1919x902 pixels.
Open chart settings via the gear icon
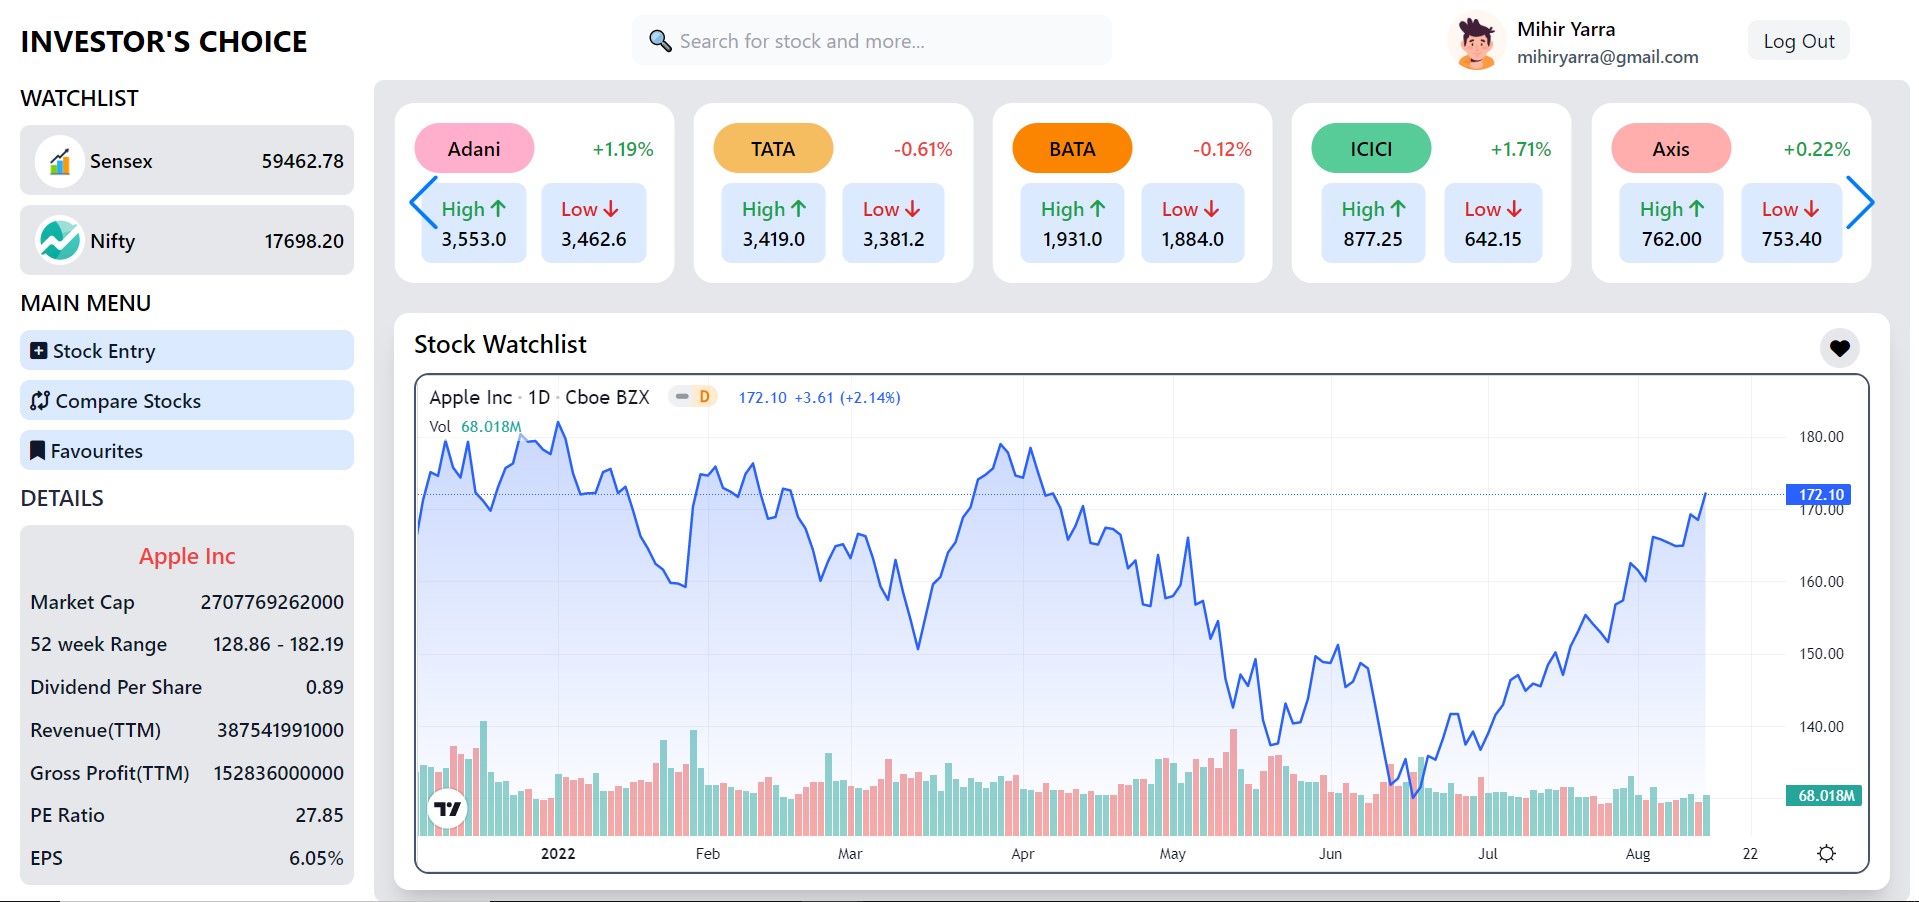[x=1826, y=853]
